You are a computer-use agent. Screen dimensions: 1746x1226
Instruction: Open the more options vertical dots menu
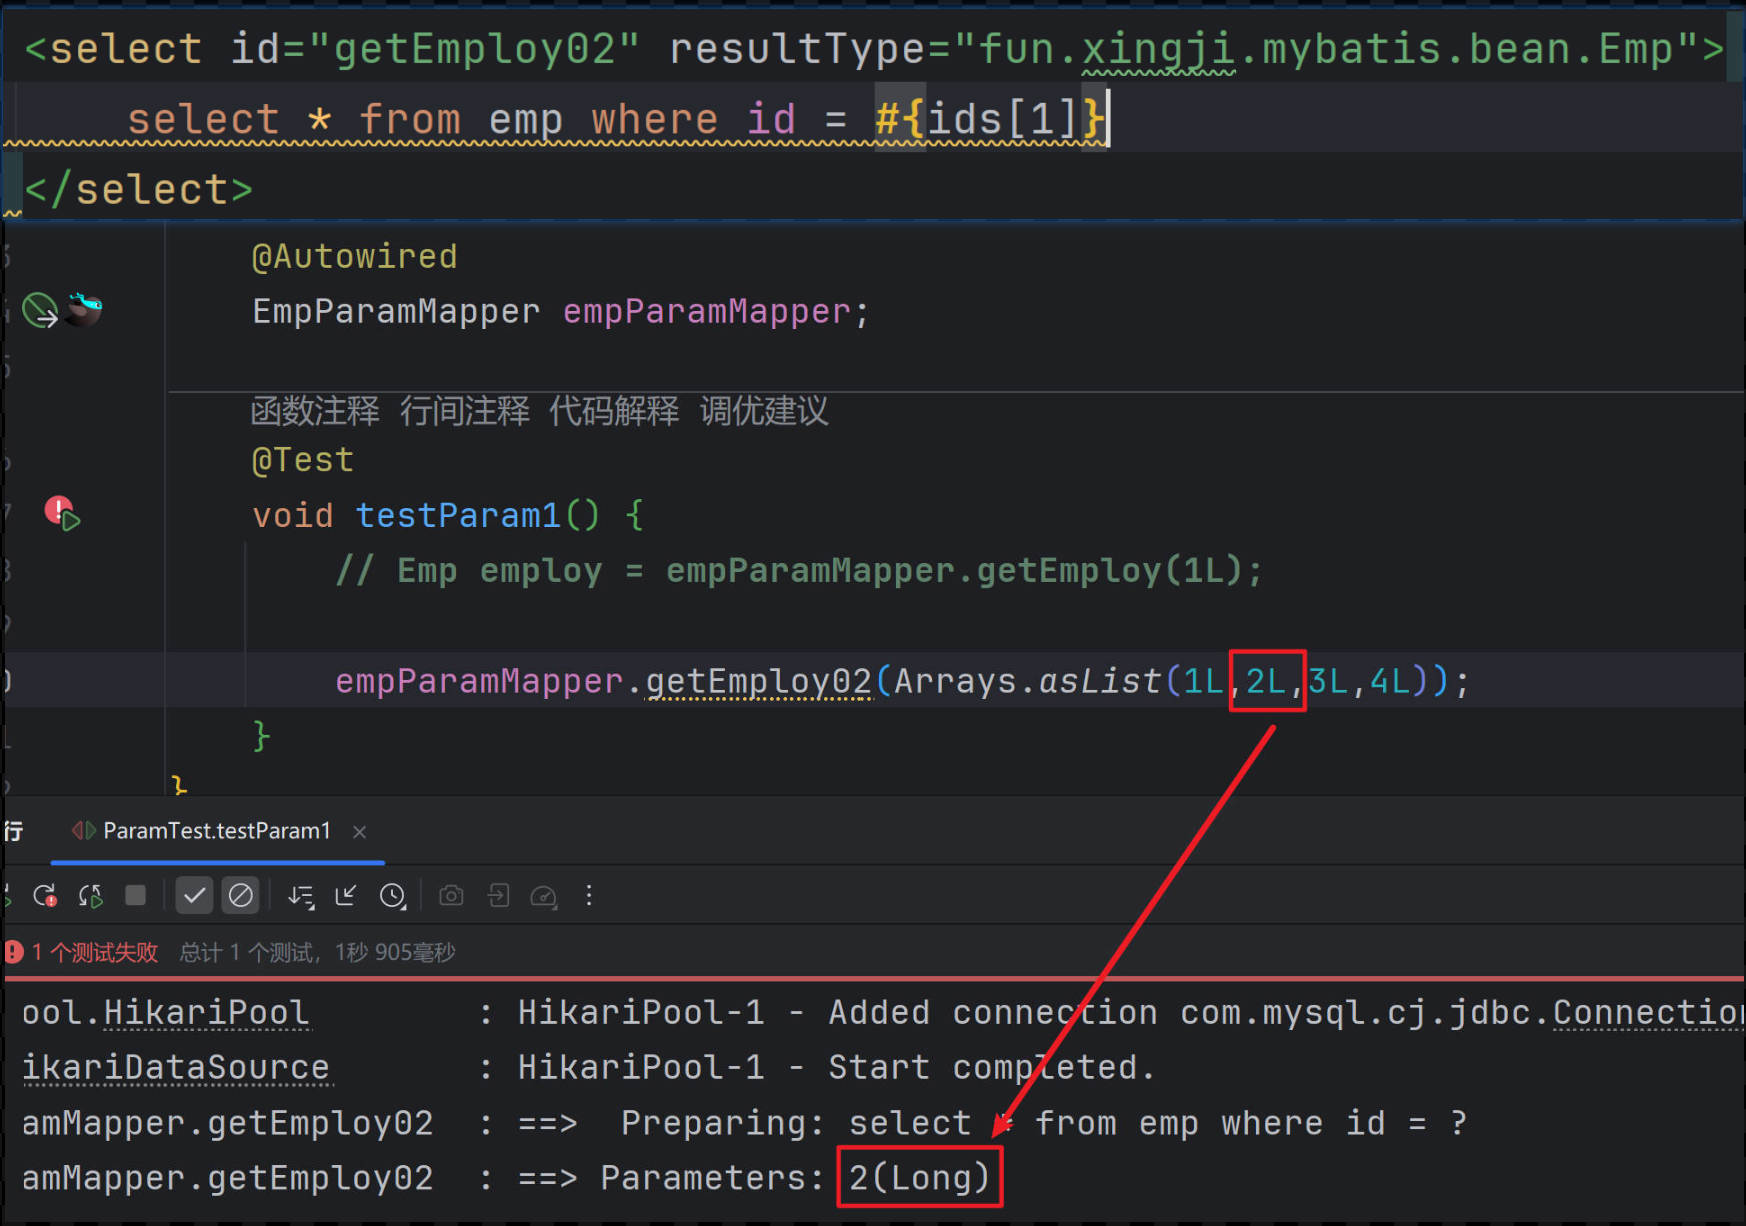(x=589, y=895)
